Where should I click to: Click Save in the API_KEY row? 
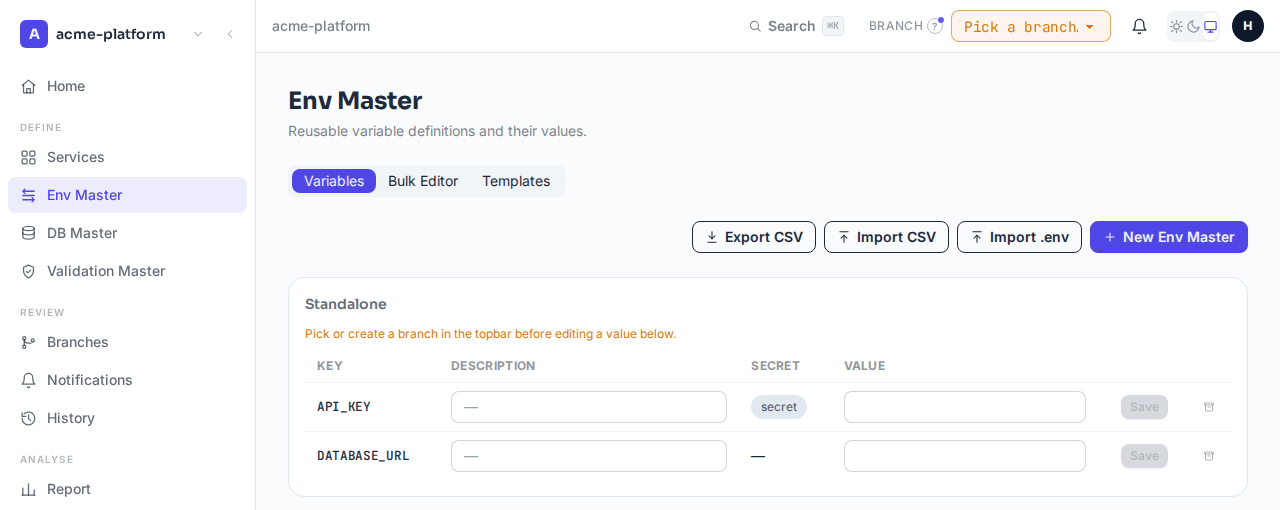(x=1144, y=407)
